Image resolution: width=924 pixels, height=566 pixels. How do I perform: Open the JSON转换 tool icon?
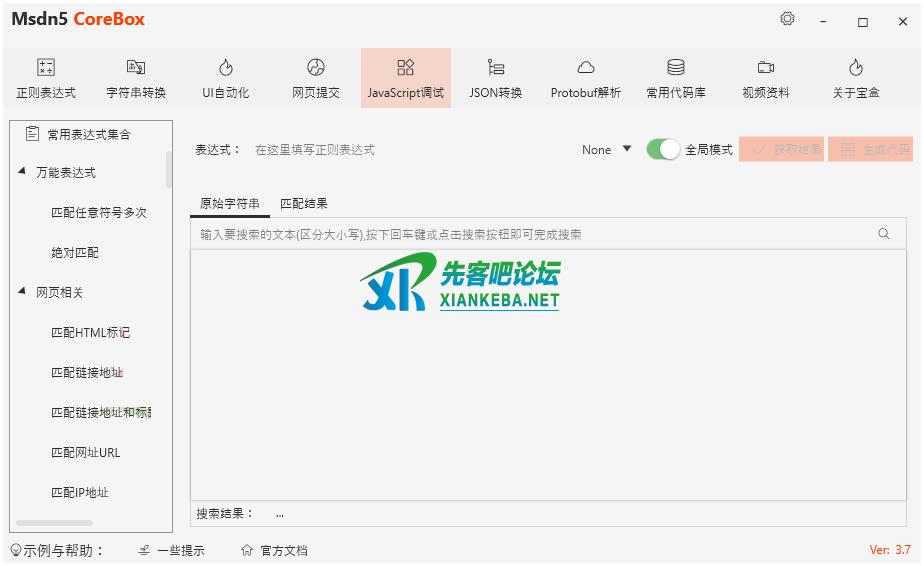[496, 68]
